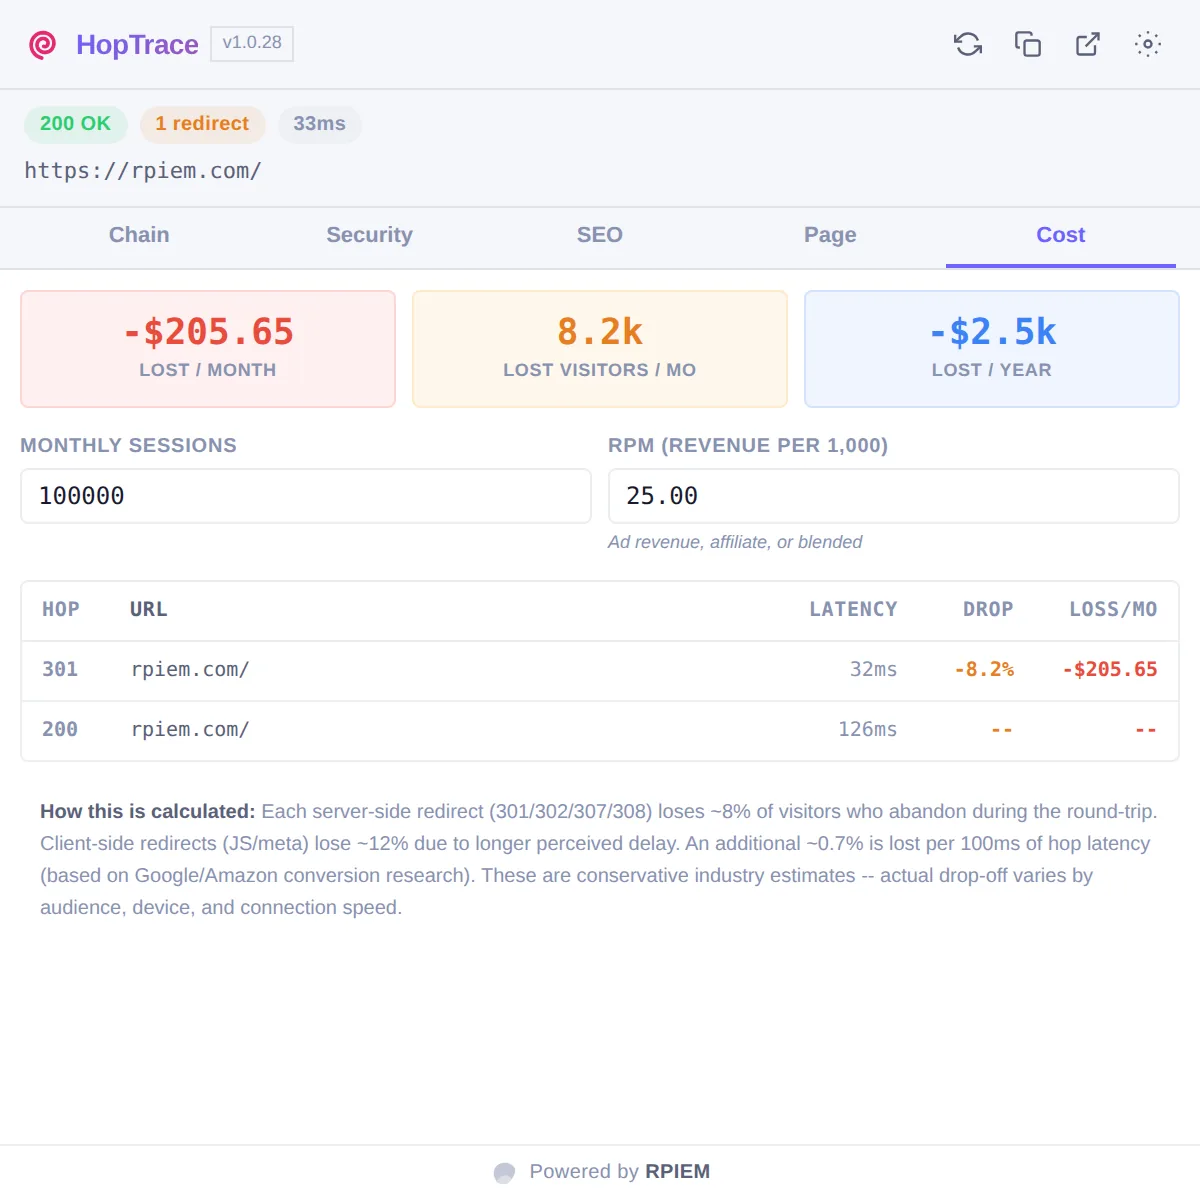The width and height of the screenshot is (1200, 1200).
Task: Select the SEO tab
Action: point(600,235)
